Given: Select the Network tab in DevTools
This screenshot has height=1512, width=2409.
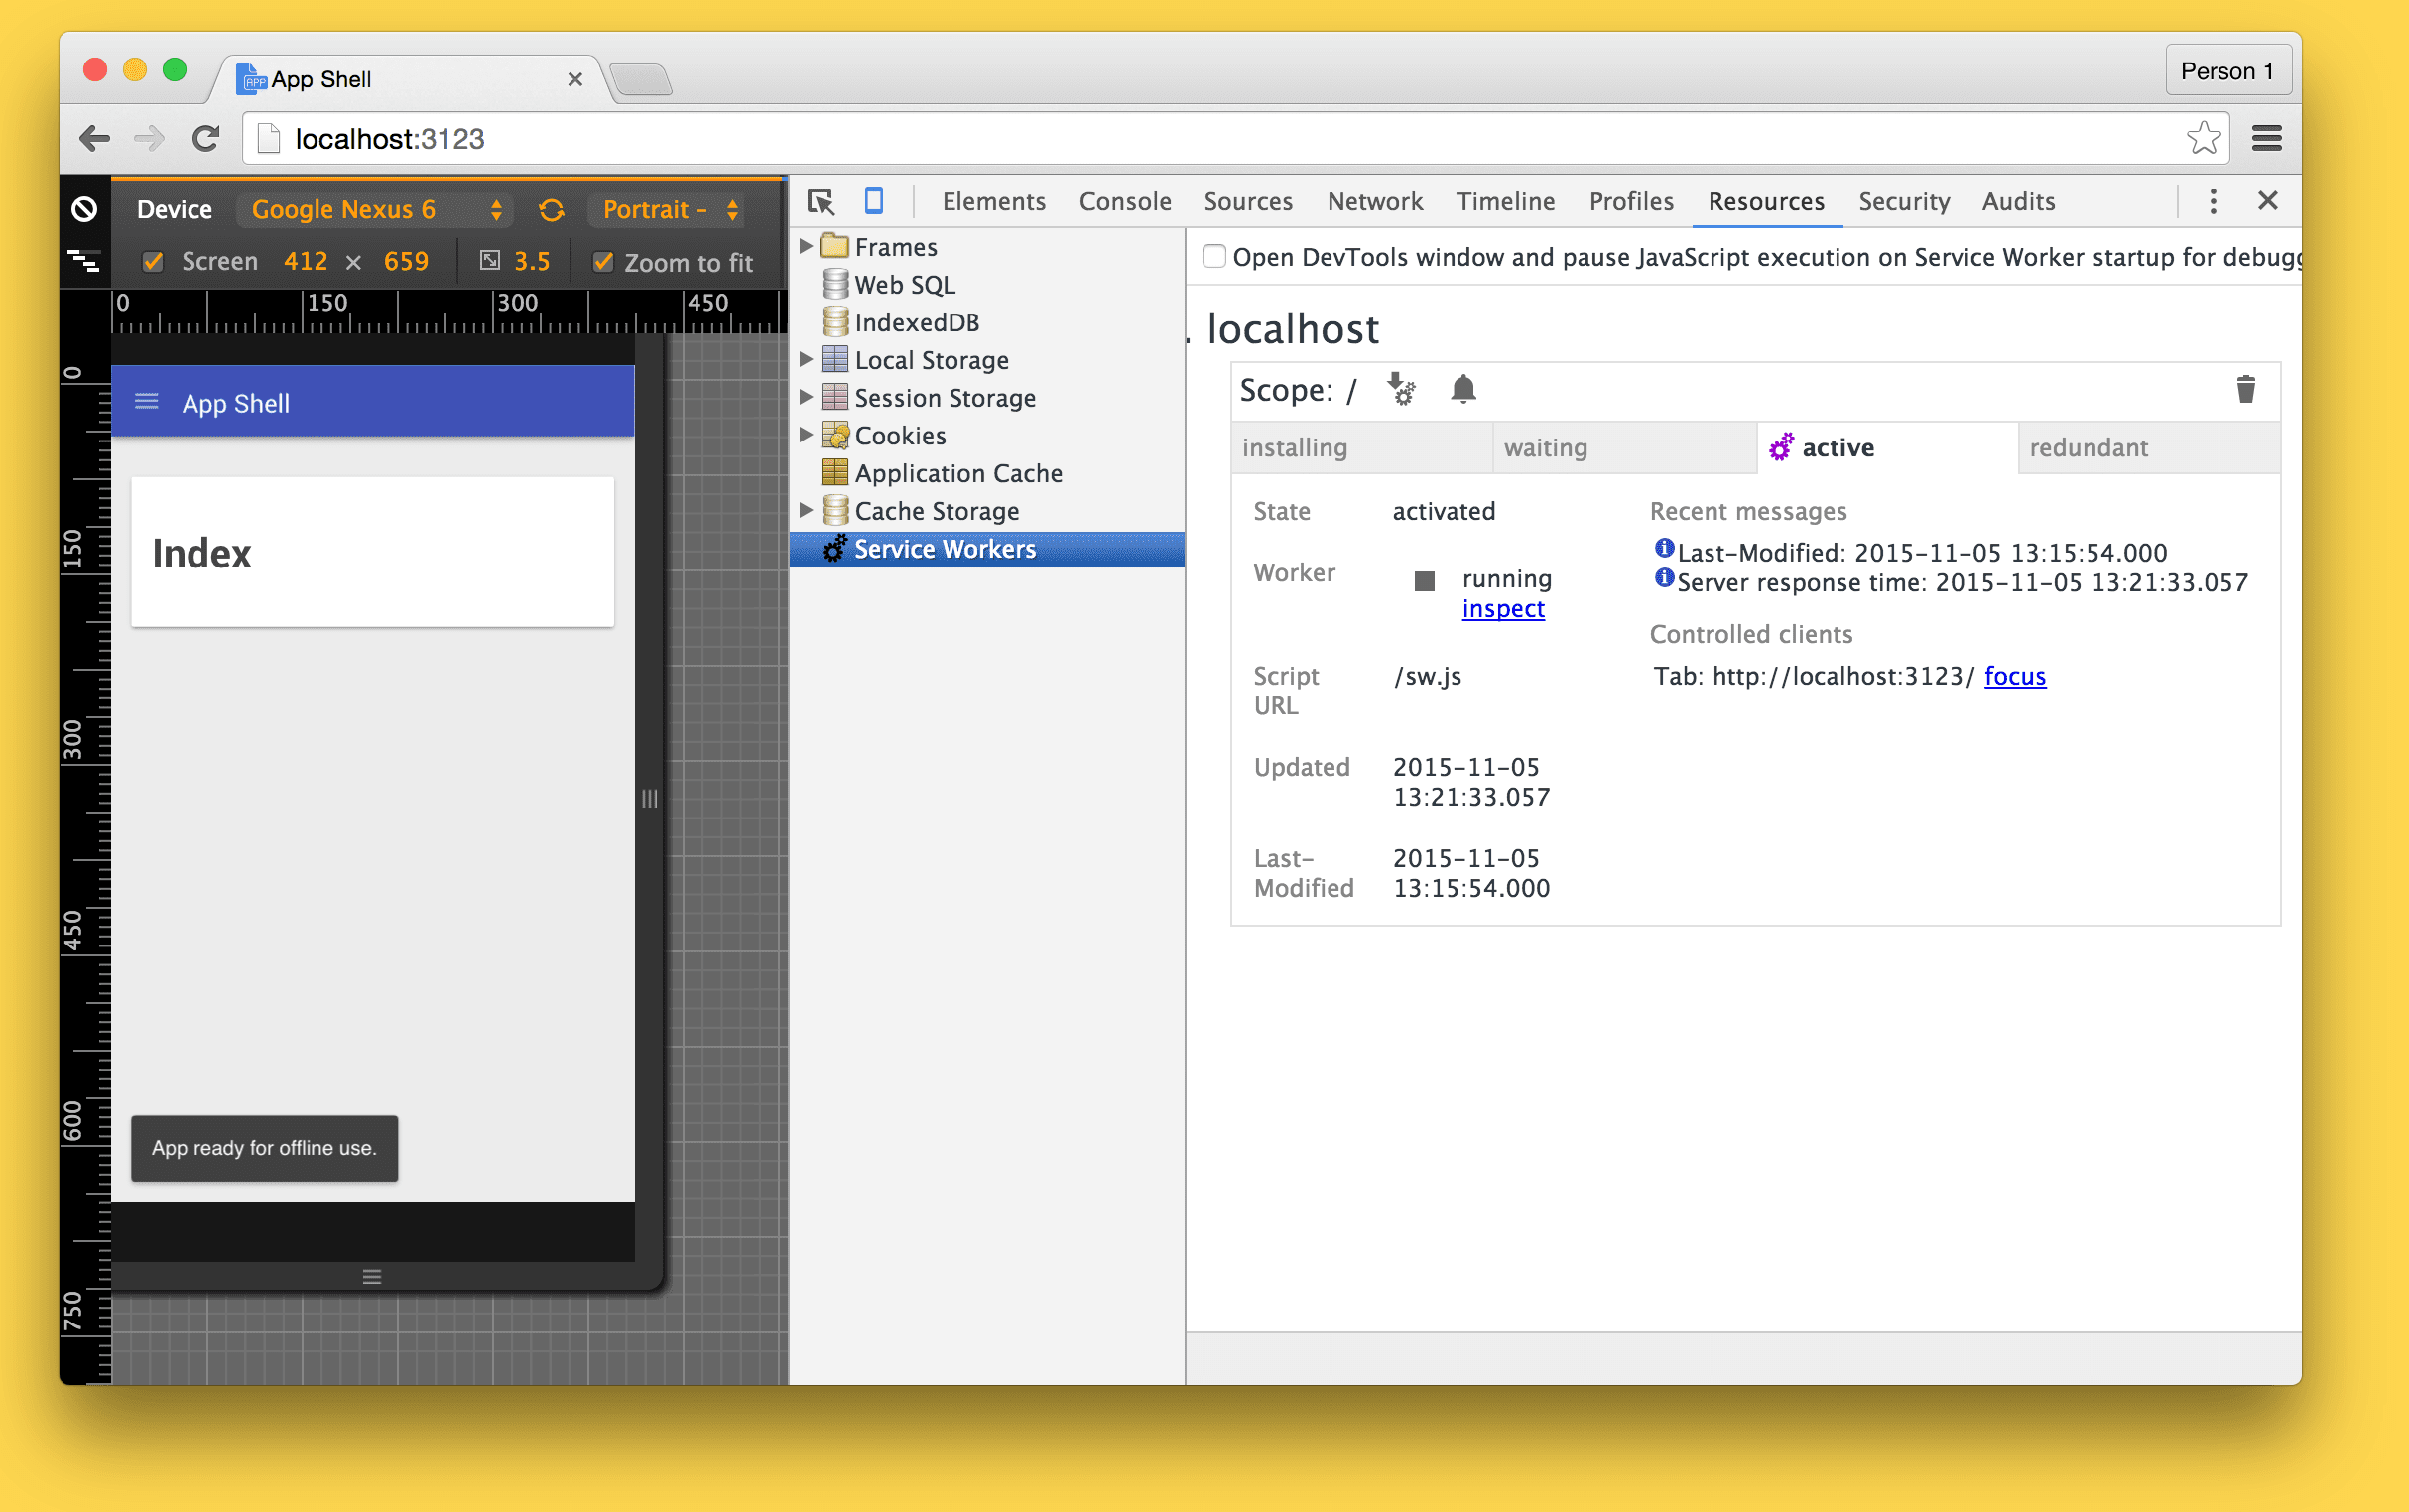Looking at the screenshot, I should [x=1372, y=202].
